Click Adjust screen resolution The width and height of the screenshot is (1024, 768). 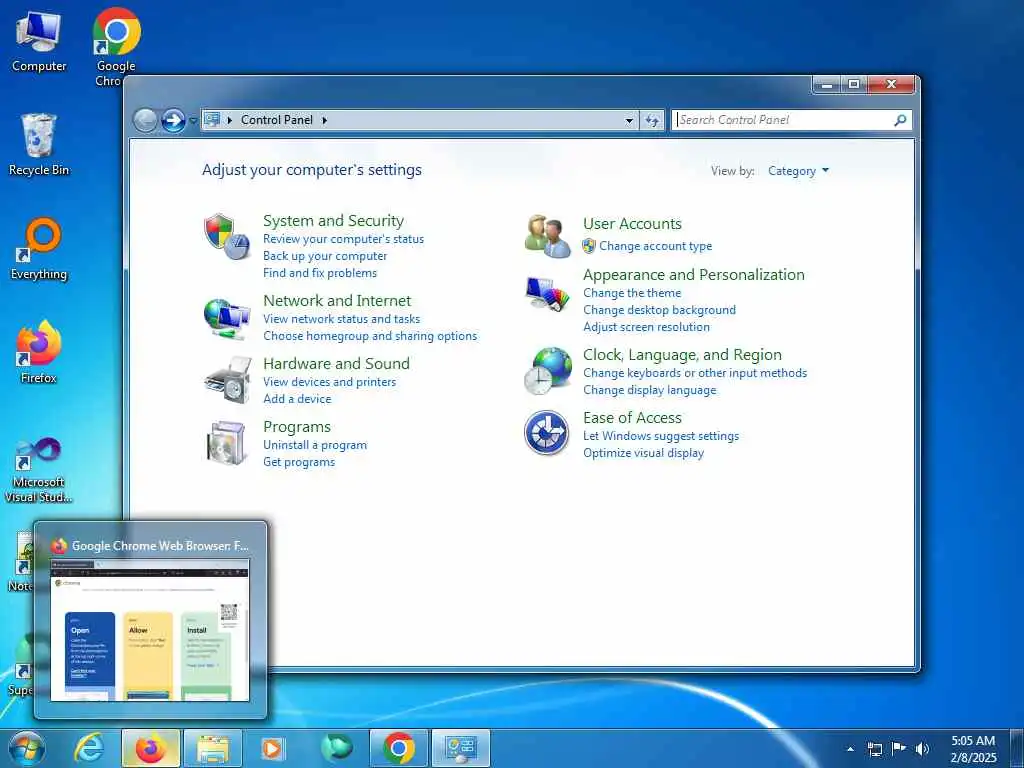pos(646,327)
